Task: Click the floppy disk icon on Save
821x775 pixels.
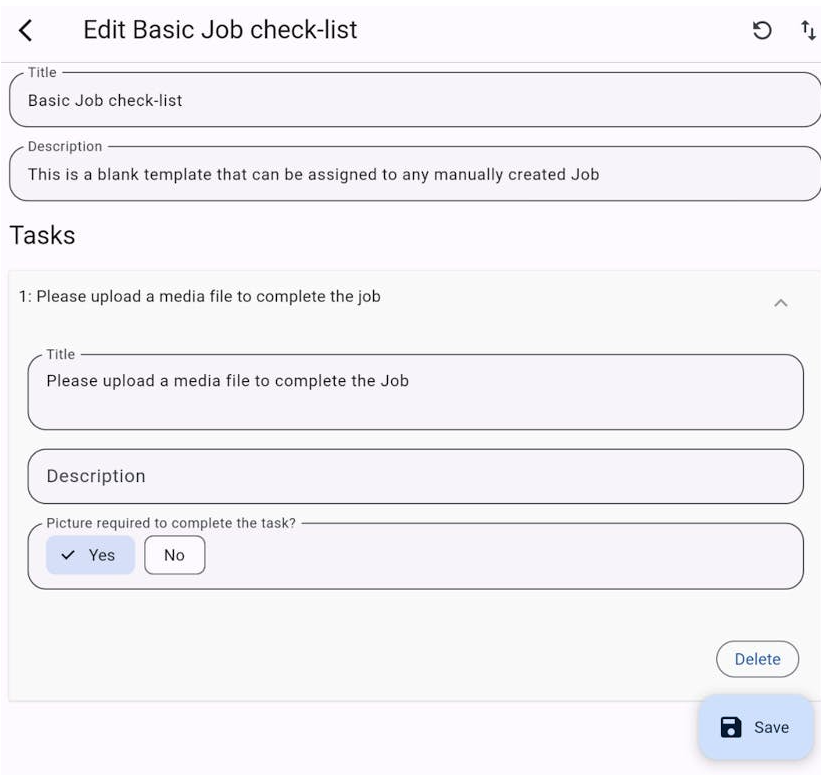Action: 731,727
